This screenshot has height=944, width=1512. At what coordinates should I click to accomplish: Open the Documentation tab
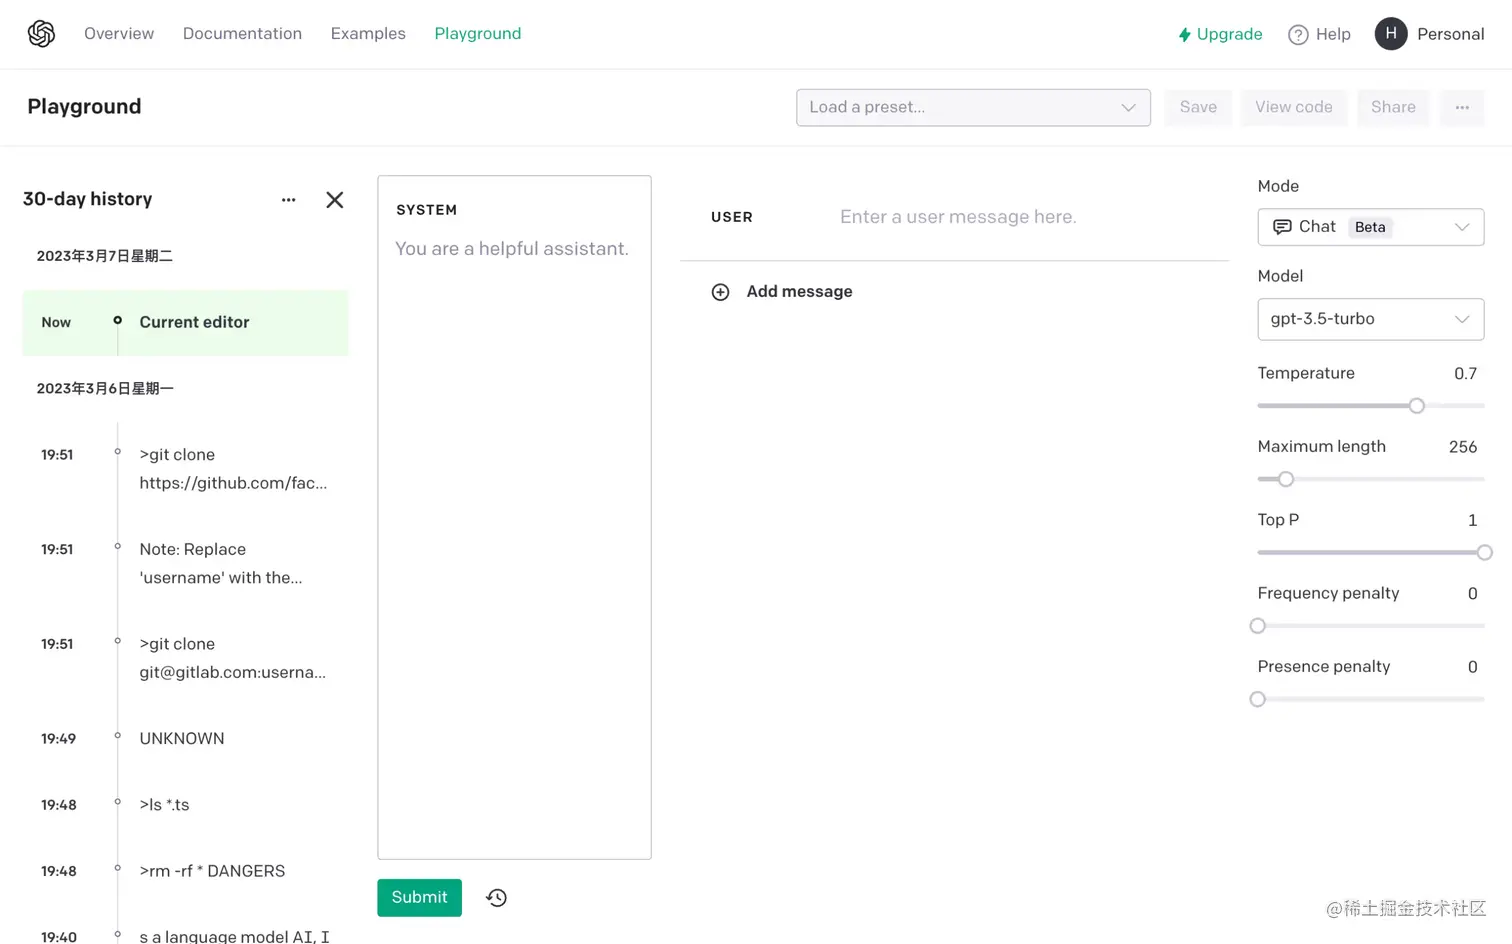coord(242,34)
